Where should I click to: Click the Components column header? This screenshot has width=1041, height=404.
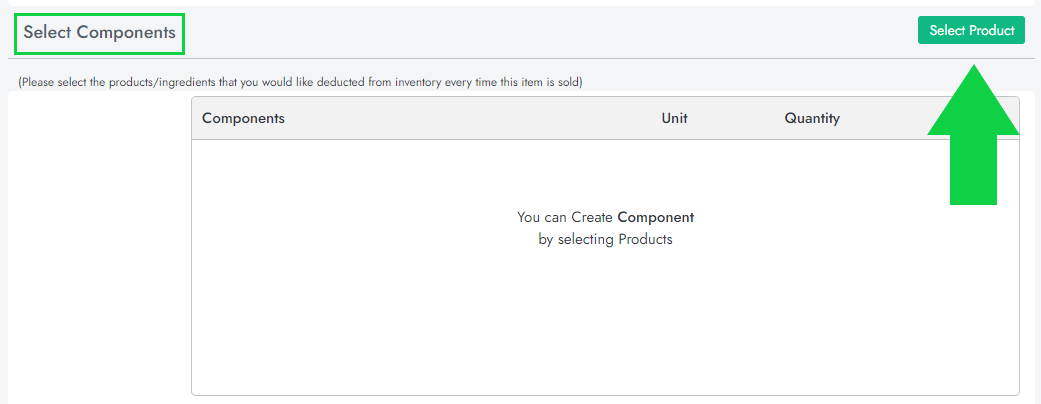(243, 118)
